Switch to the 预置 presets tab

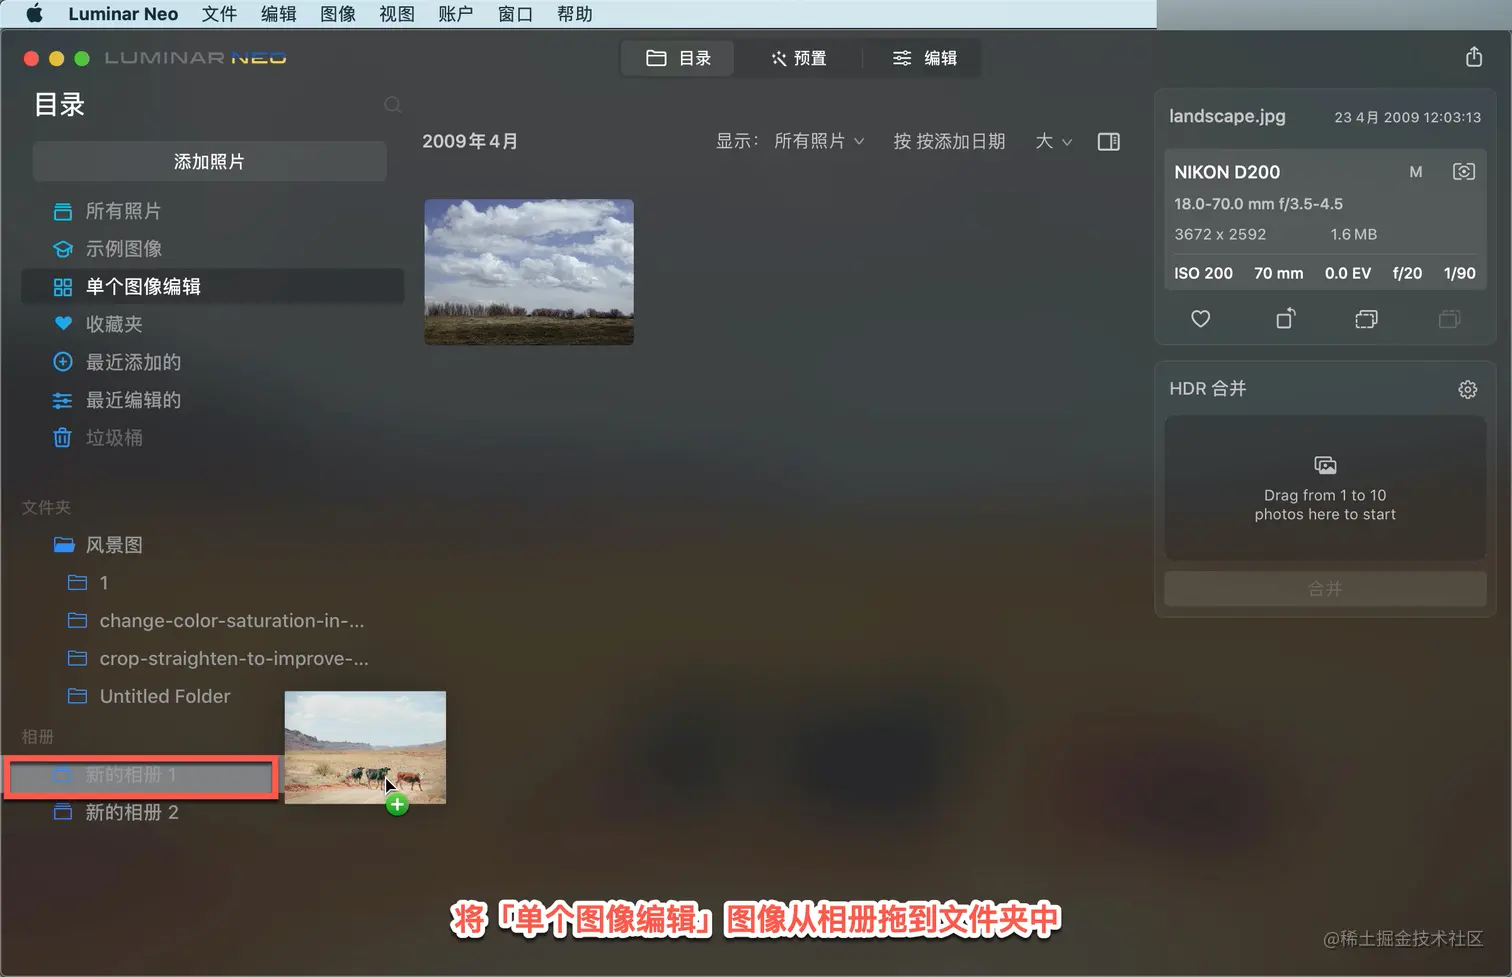click(x=799, y=58)
